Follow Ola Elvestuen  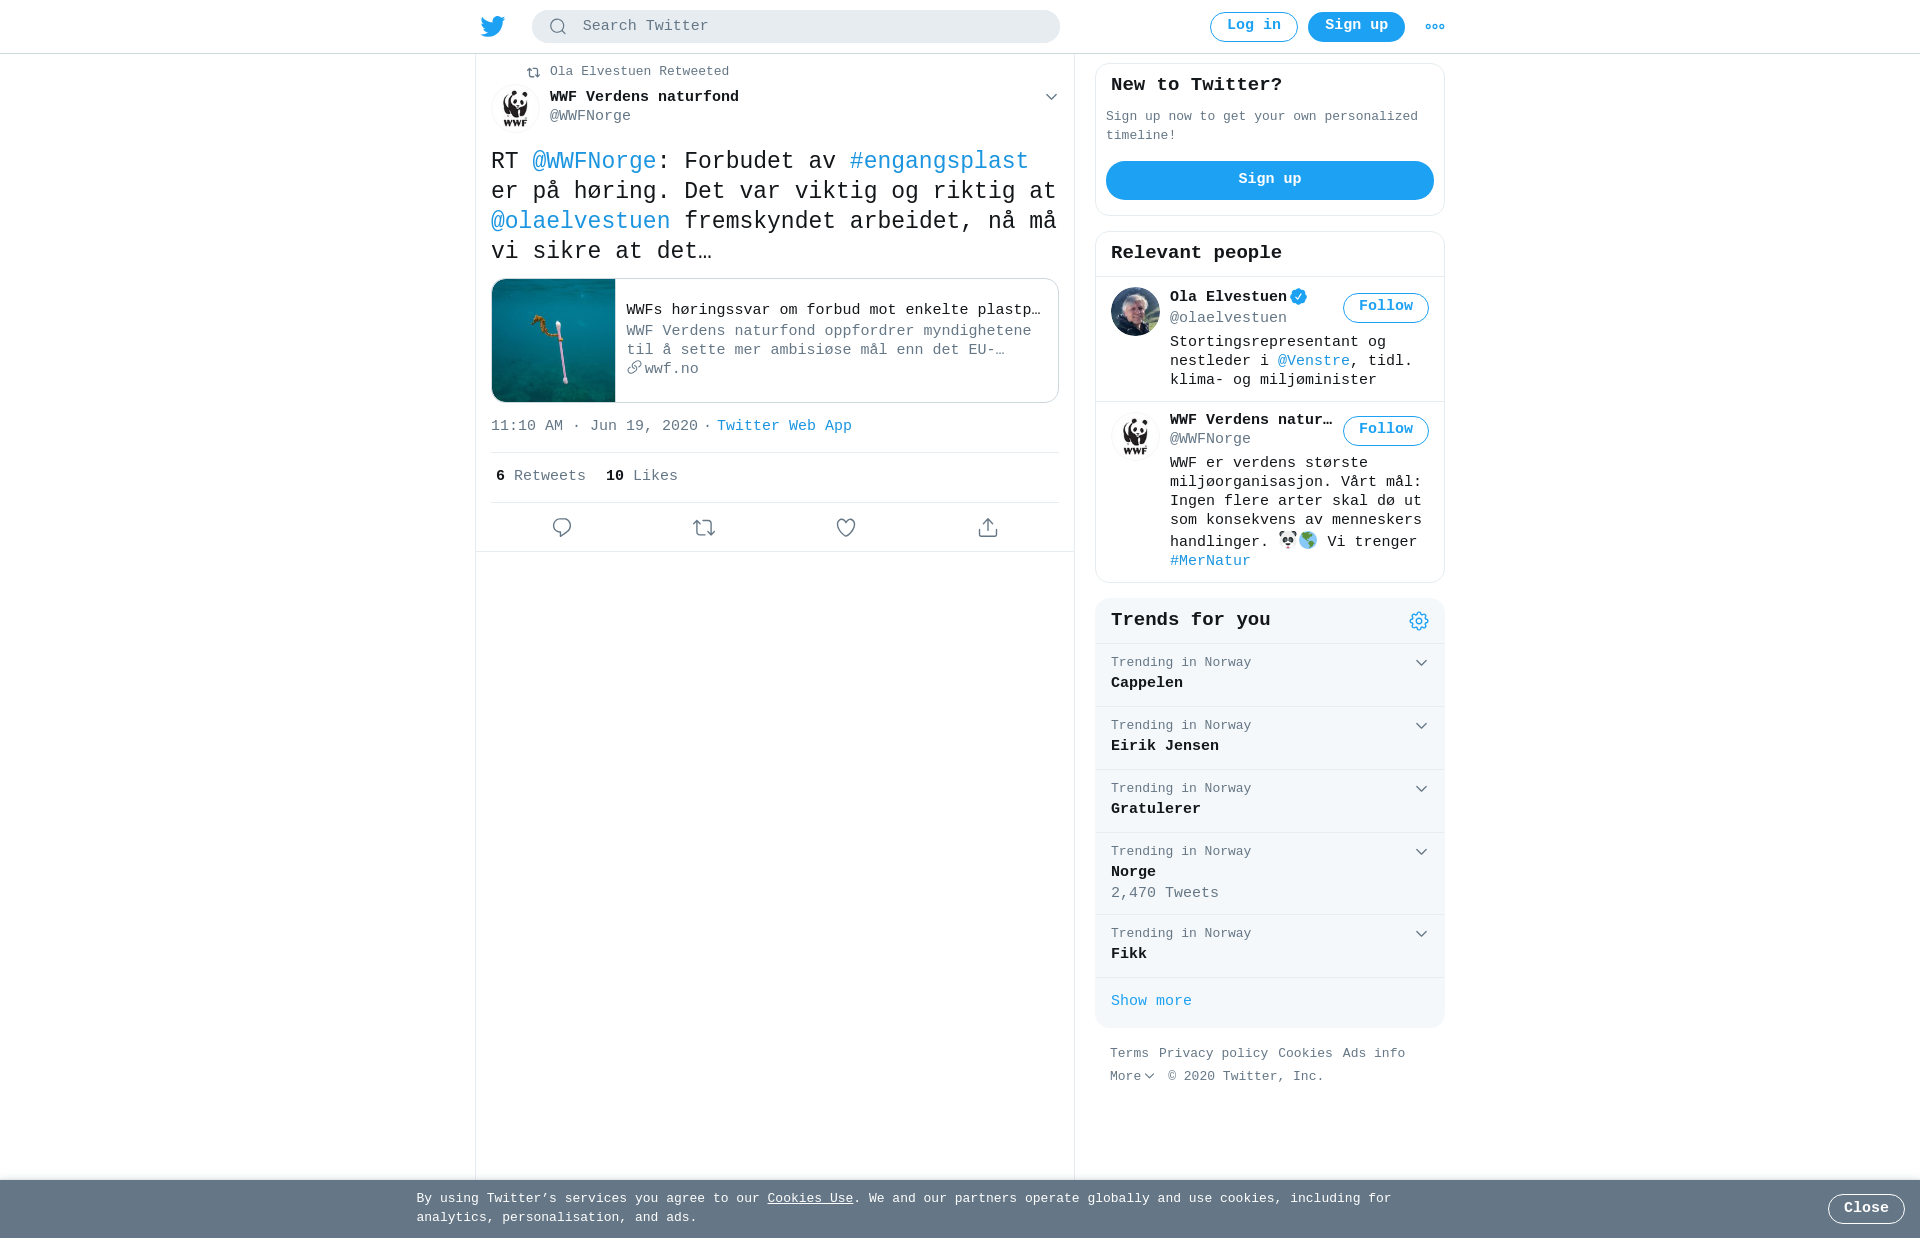point(1386,307)
